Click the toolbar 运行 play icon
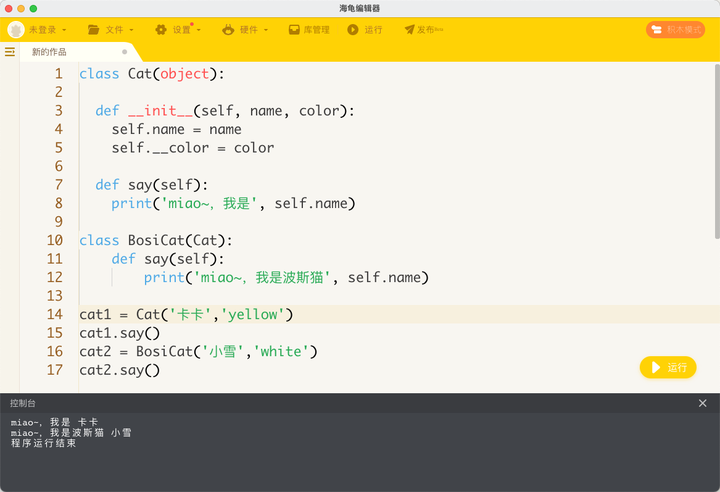 [353, 30]
